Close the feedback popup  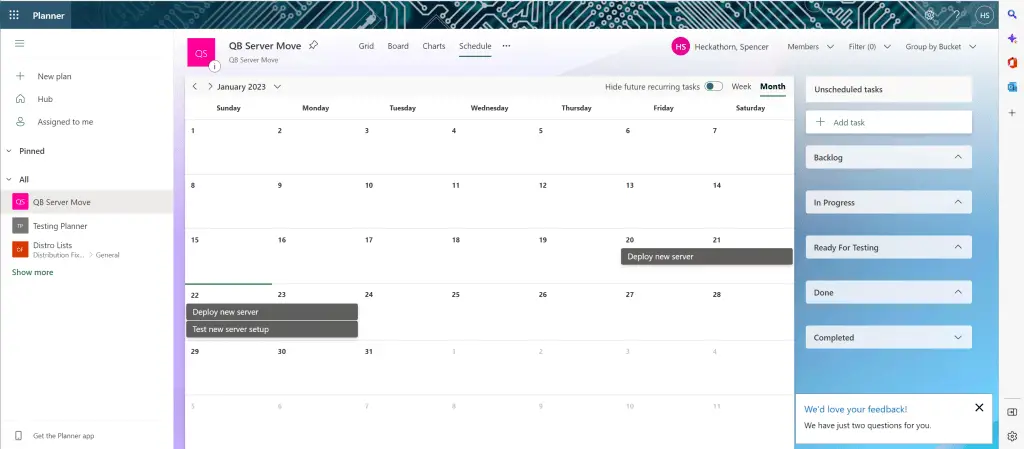[x=979, y=407]
